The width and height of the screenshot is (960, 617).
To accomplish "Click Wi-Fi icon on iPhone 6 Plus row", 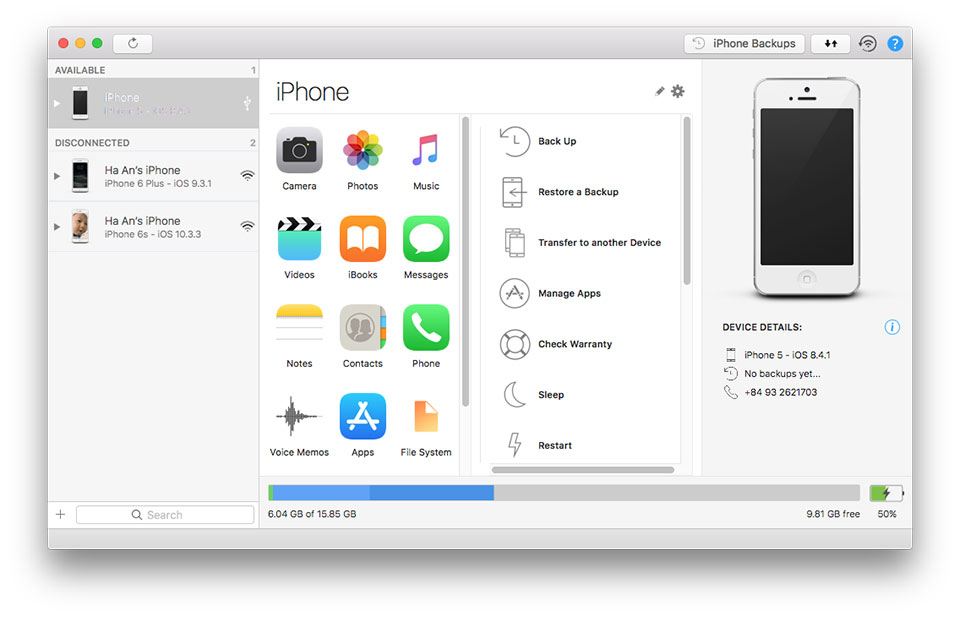I will (x=247, y=176).
